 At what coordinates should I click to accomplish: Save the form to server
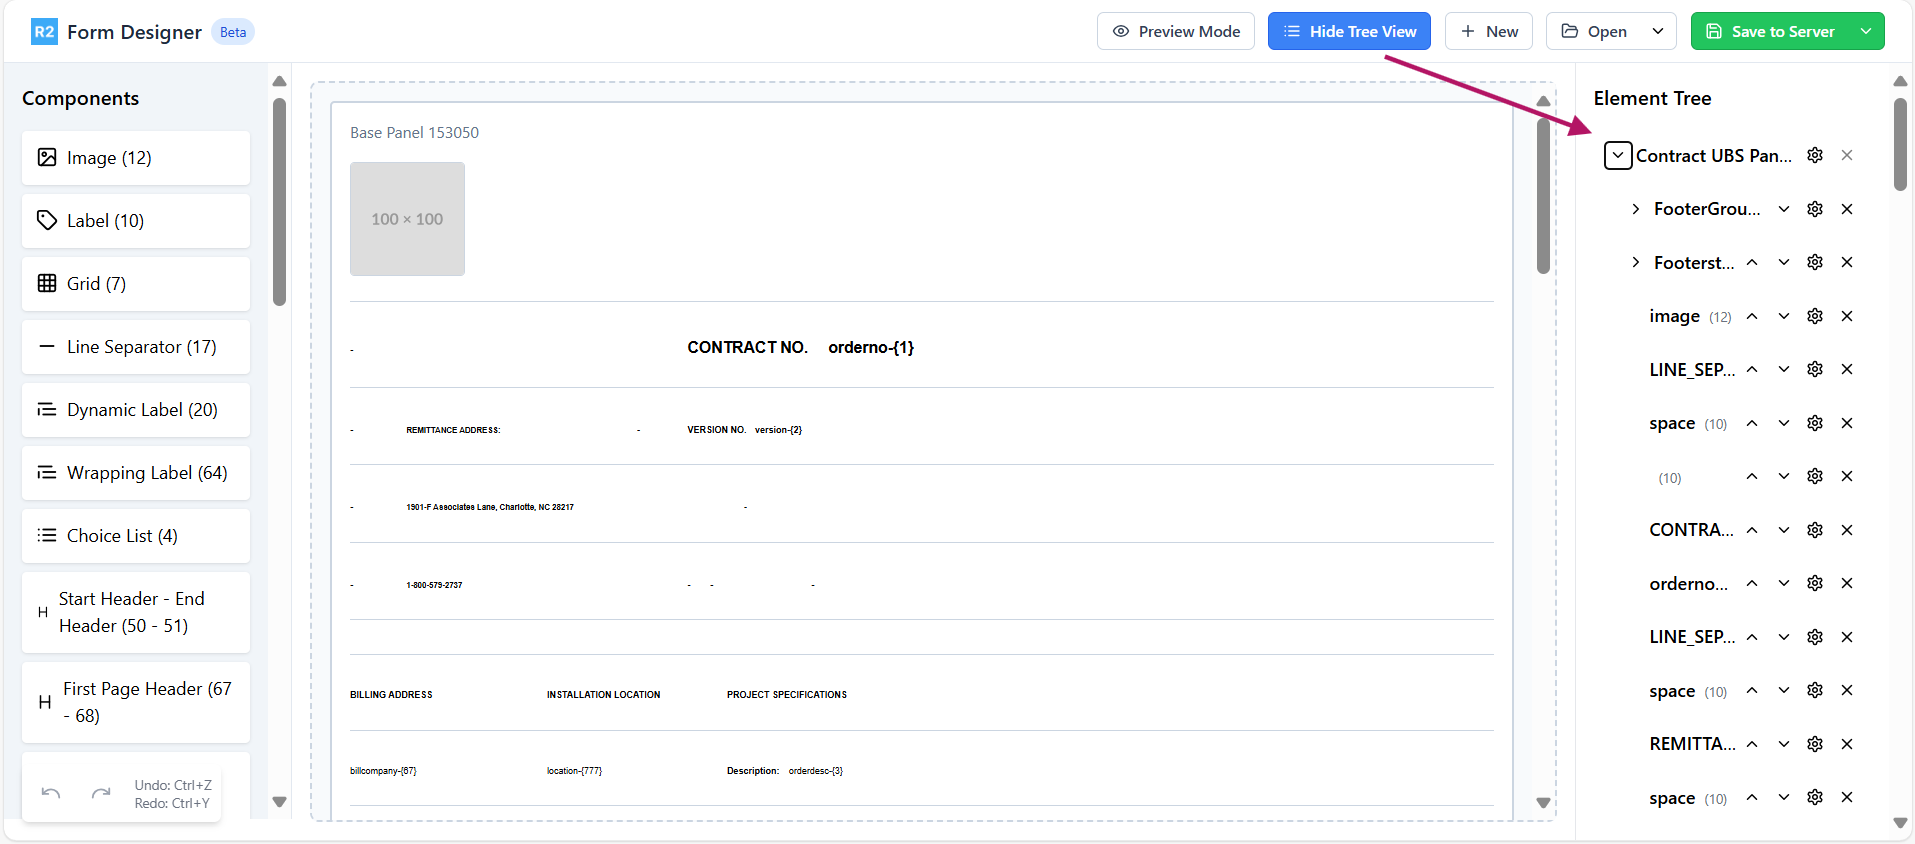pyautogui.click(x=1771, y=31)
